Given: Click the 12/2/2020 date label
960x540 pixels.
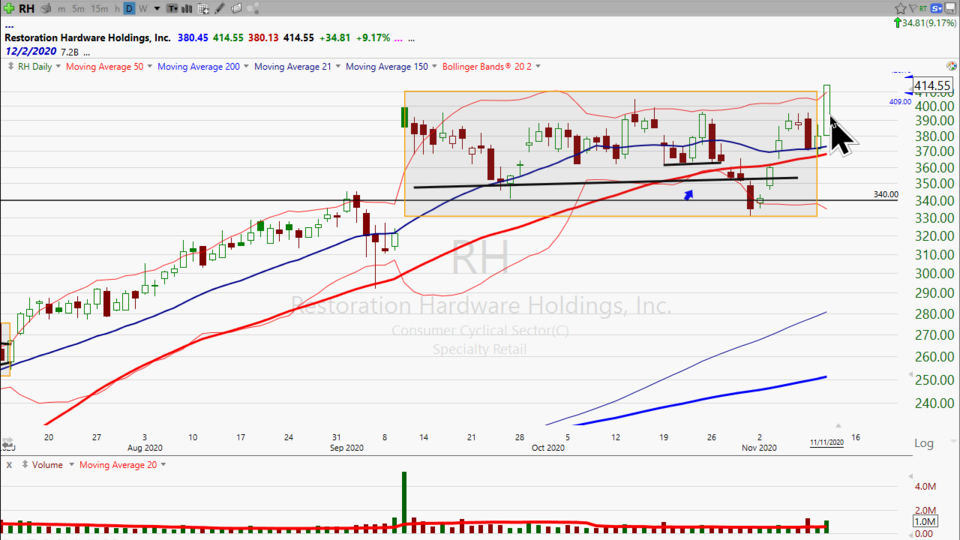Looking at the screenshot, I should [31, 51].
